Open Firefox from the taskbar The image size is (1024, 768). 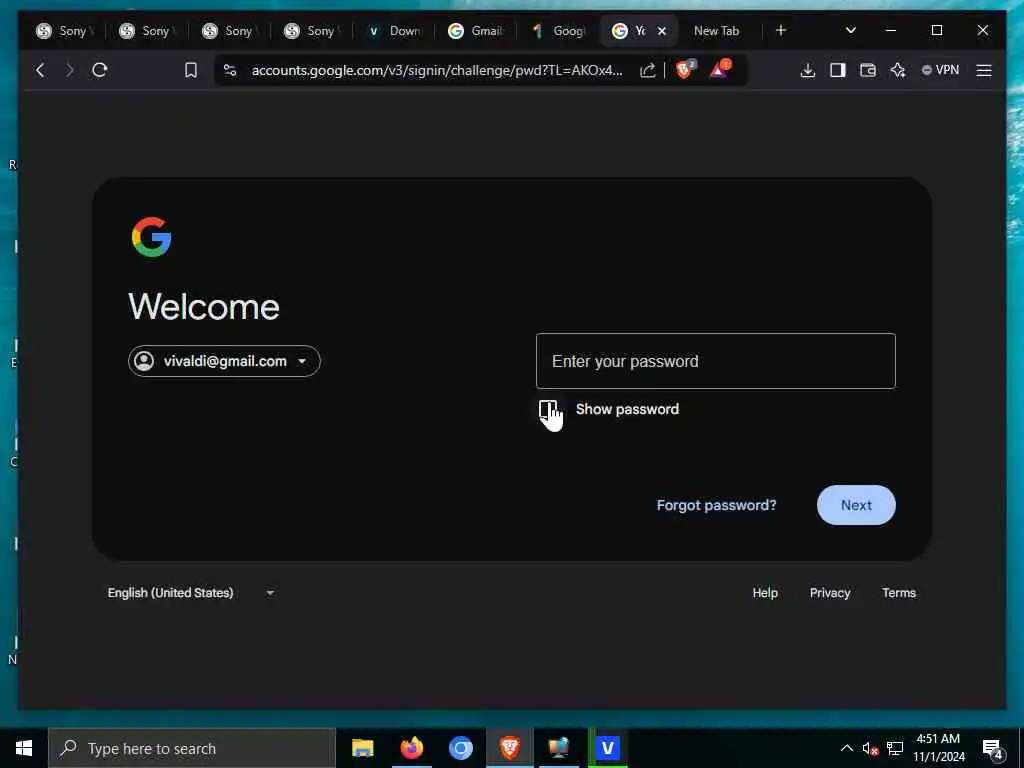(411, 748)
